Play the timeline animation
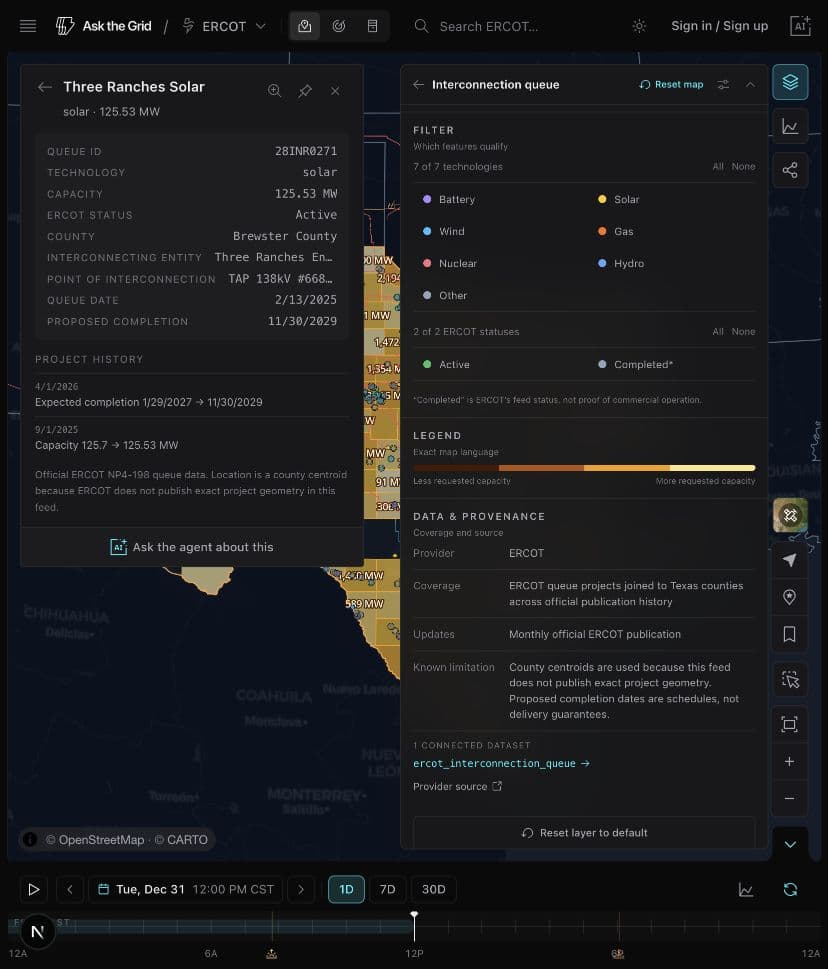 tap(33, 889)
